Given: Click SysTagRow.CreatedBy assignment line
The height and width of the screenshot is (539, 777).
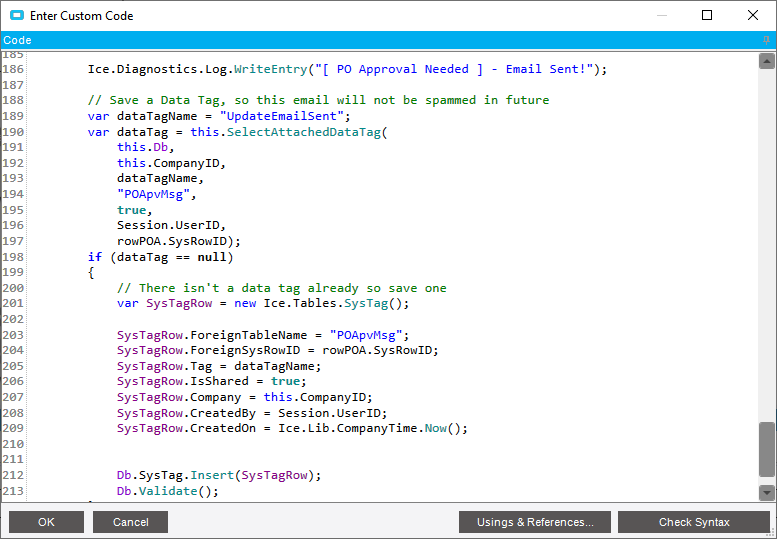Looking at the screenshot, I should 252,413.
